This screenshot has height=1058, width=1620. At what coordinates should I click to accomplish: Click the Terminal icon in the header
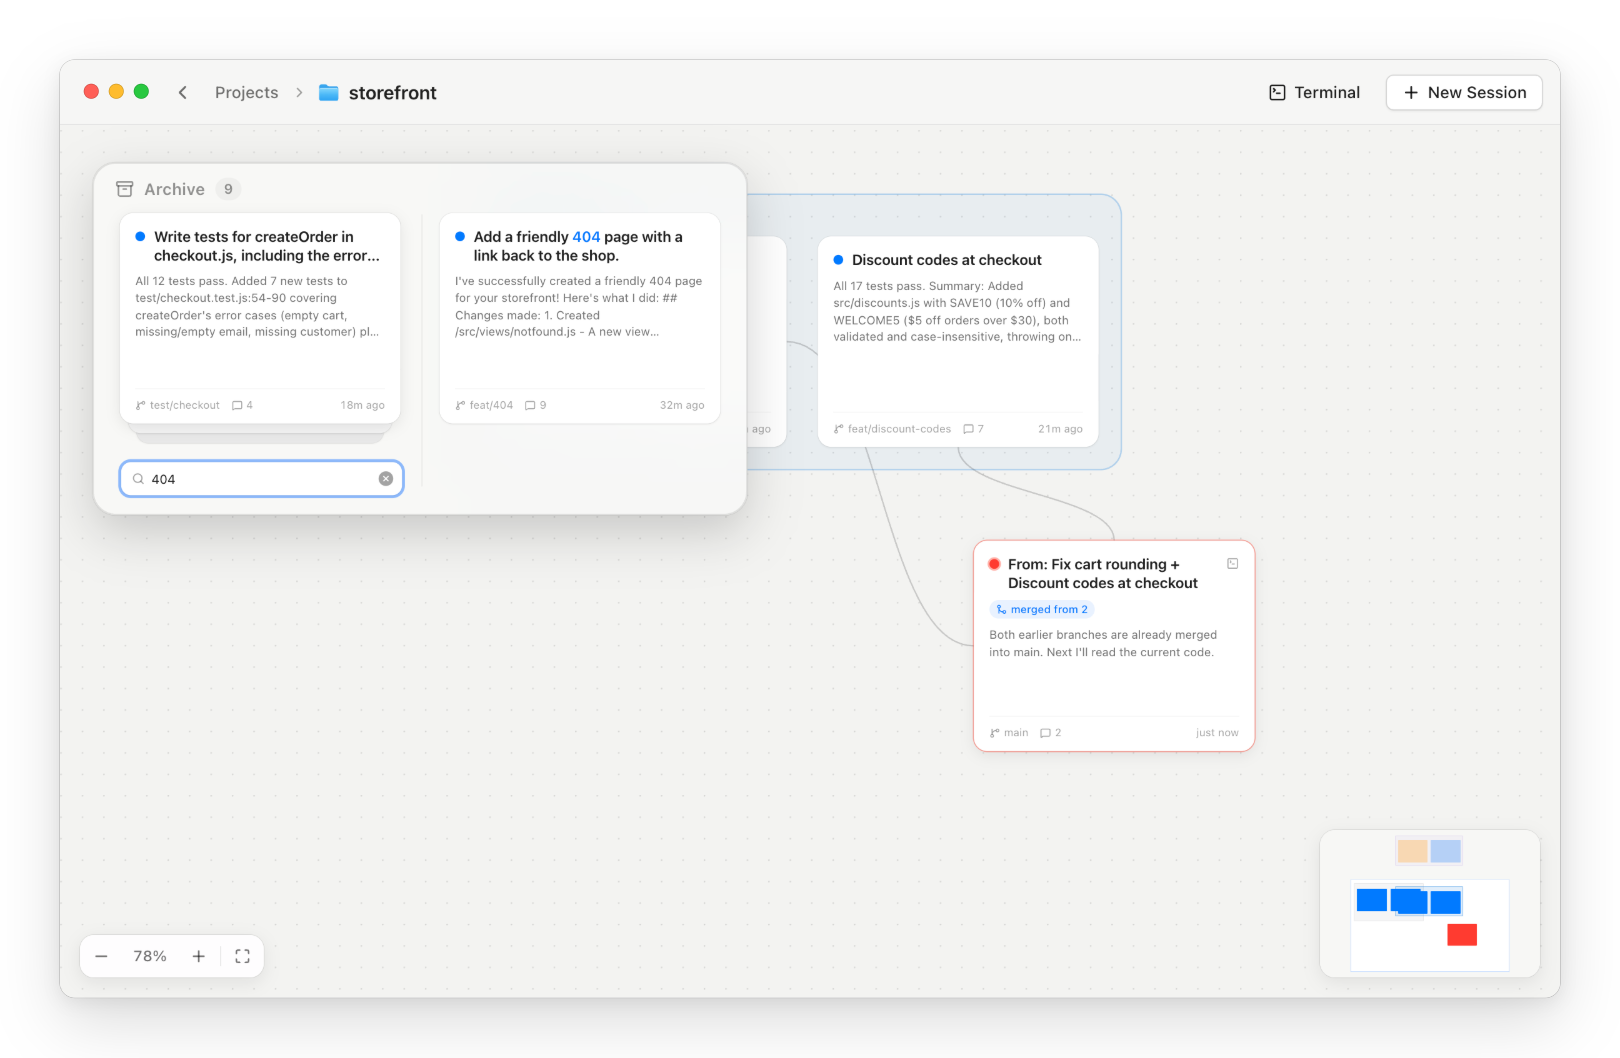1277,92
